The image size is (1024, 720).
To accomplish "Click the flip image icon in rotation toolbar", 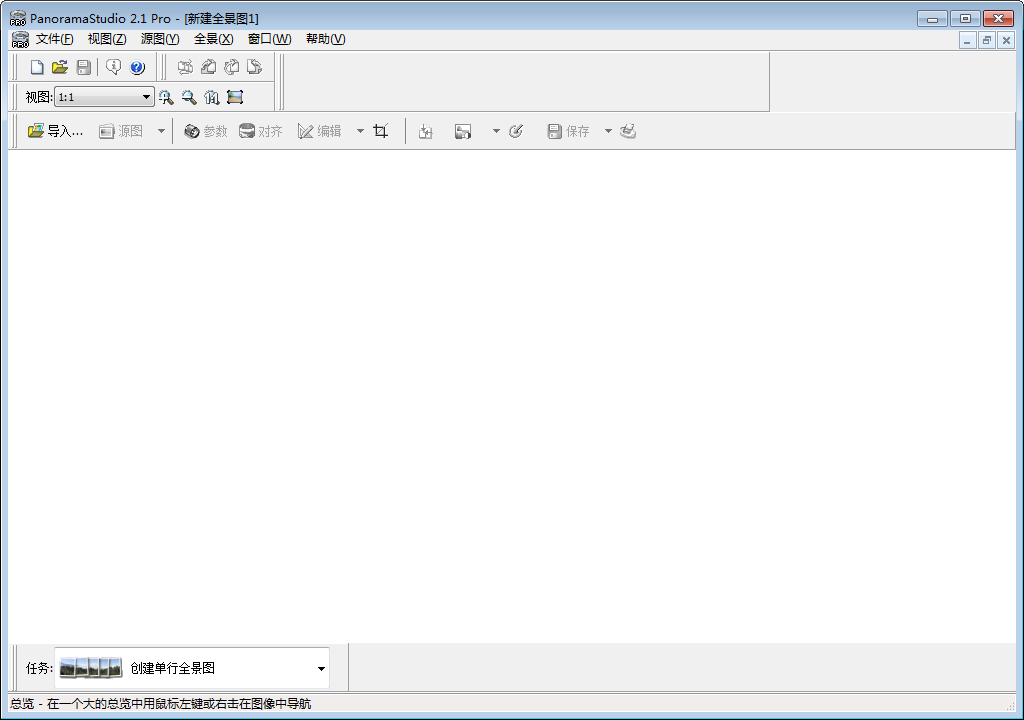I will coord(185,67).
